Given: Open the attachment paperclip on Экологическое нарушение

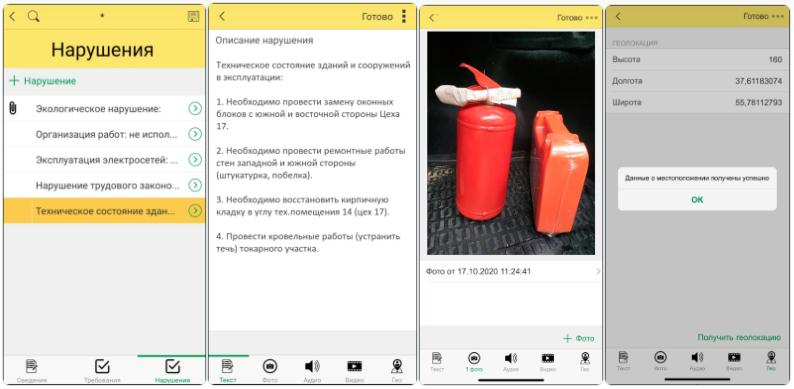Looking at the screenshot, I should click(x=13, y=108).
